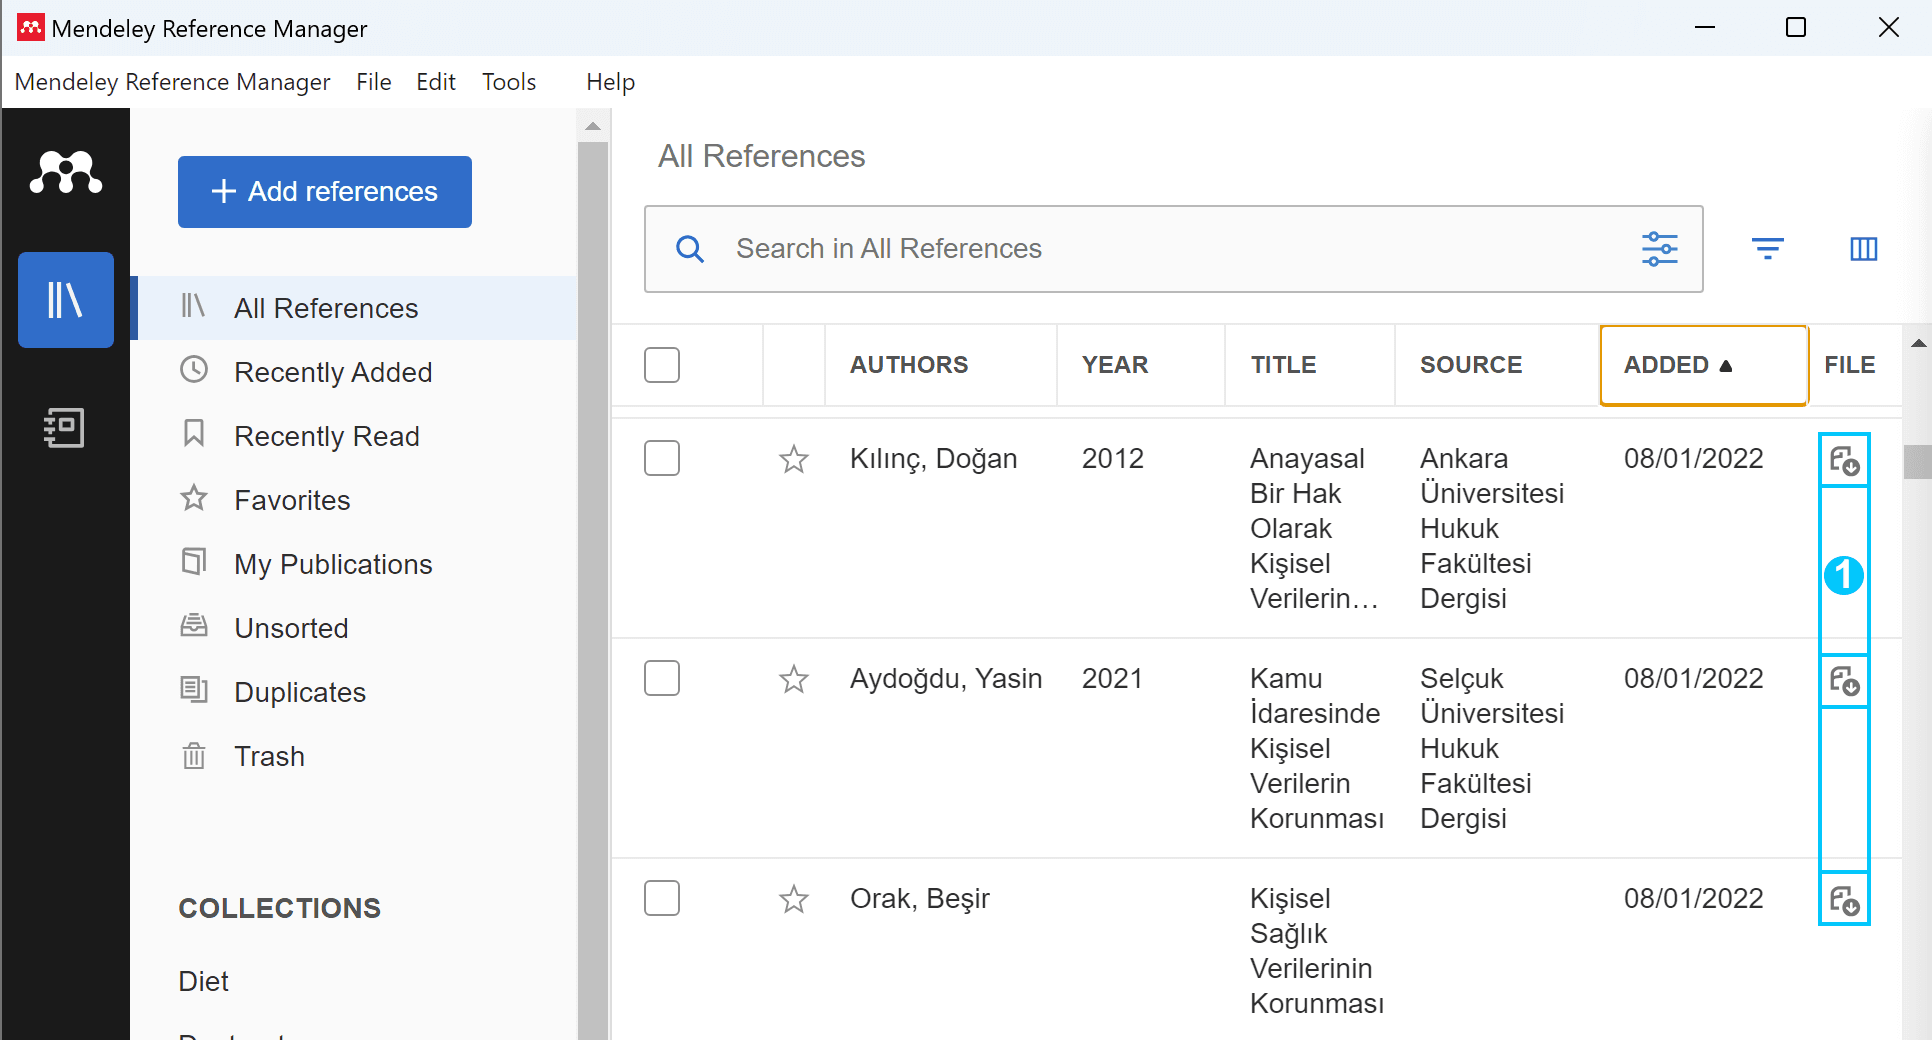The image size is (1932, 1040).
Task: Minimize the Mendeley window
Action: (1705, 27)
